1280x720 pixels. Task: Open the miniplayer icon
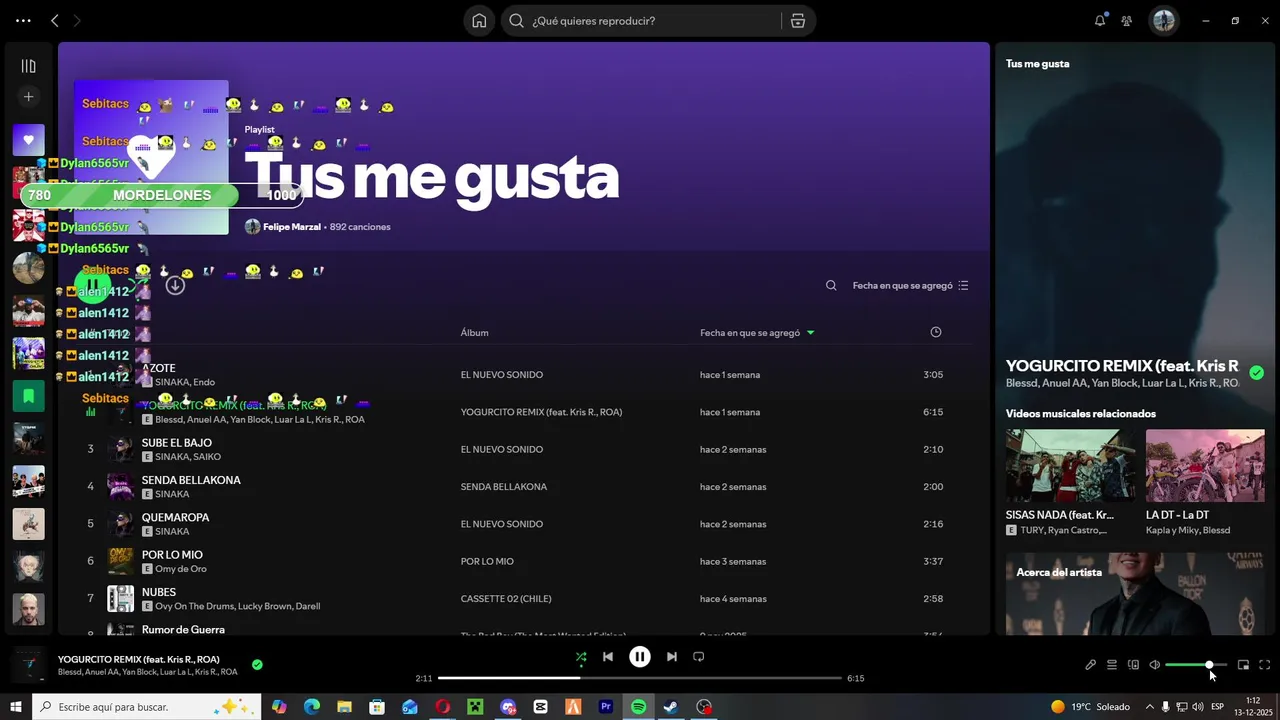[x=1243, y=665]
